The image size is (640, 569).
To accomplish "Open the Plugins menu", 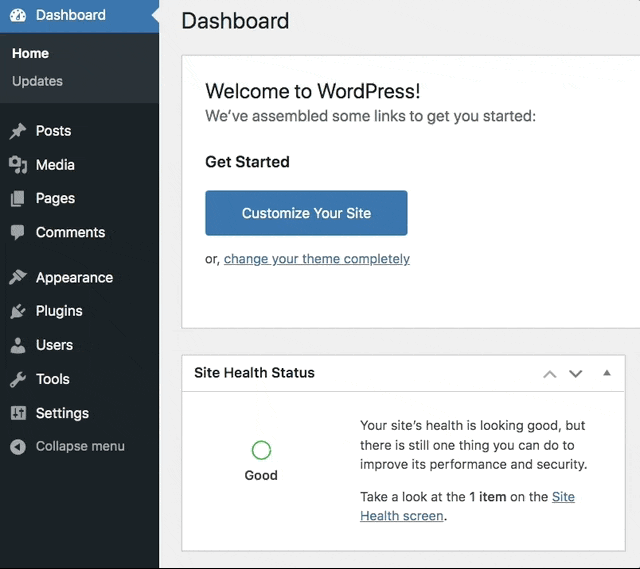I will click(x=80, y=311).
